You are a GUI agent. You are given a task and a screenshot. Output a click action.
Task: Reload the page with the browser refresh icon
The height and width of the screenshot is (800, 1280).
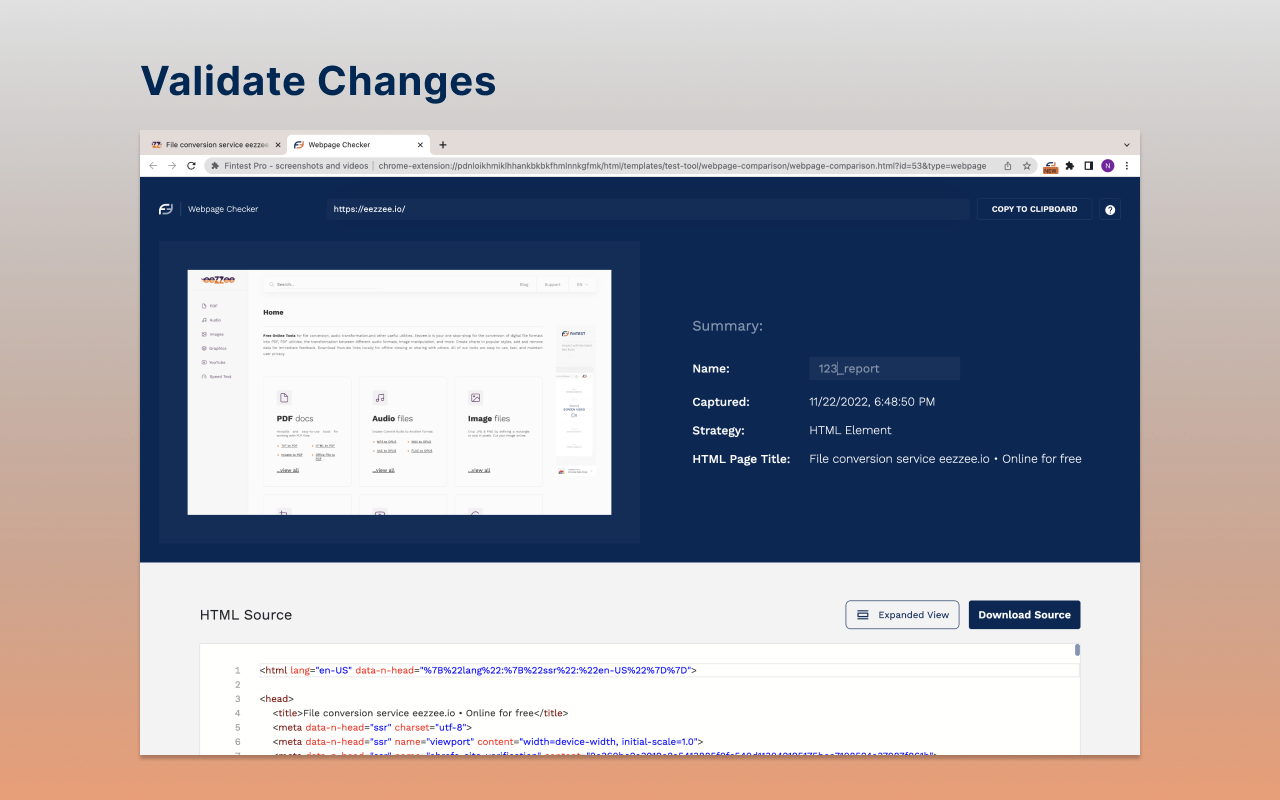(191, 166)
